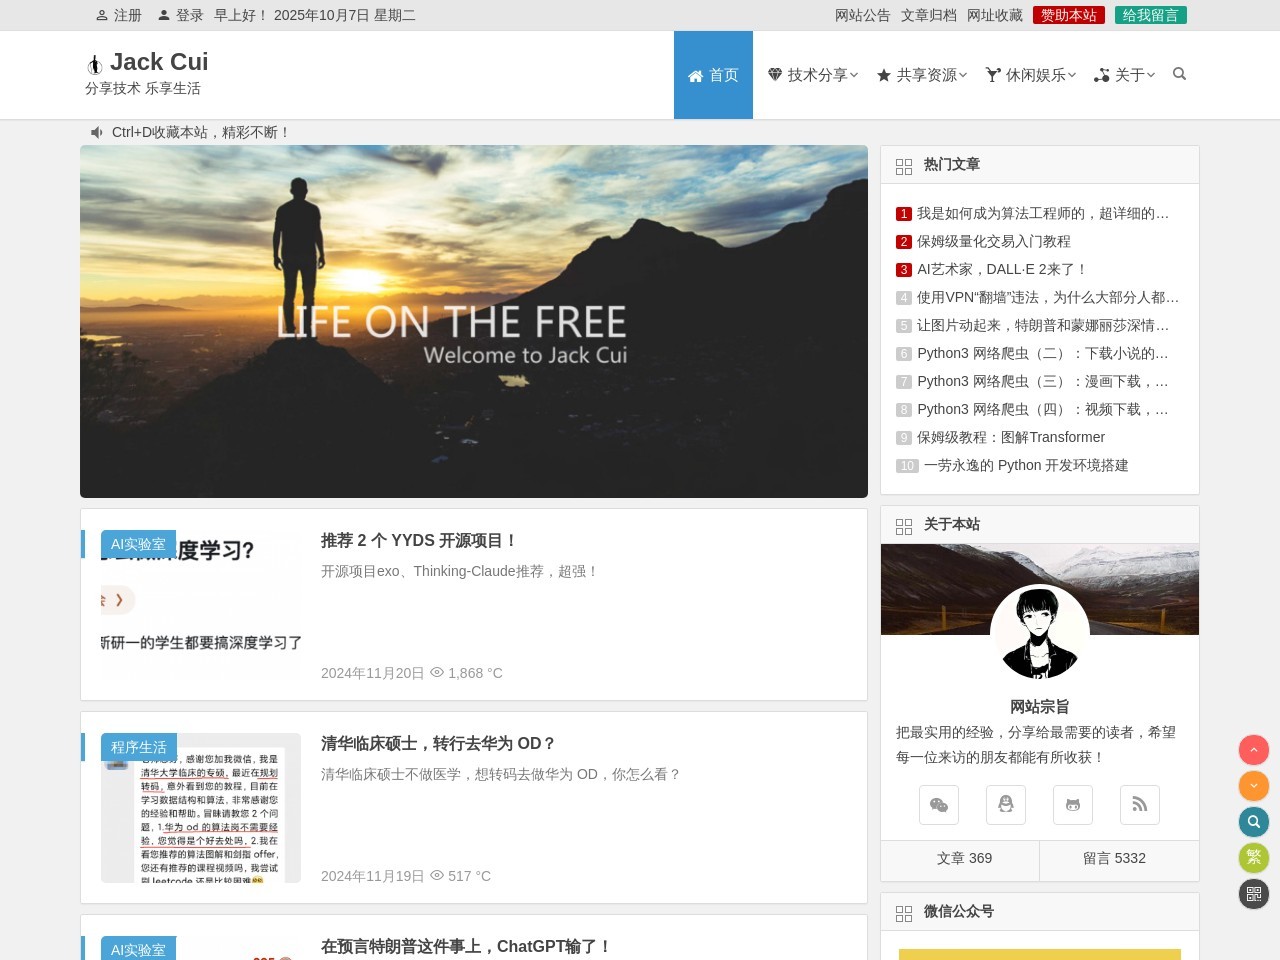This screenshot has width=1280, height=960.
Task: Click the RSS feed icon
Action: coord(1140,805)
